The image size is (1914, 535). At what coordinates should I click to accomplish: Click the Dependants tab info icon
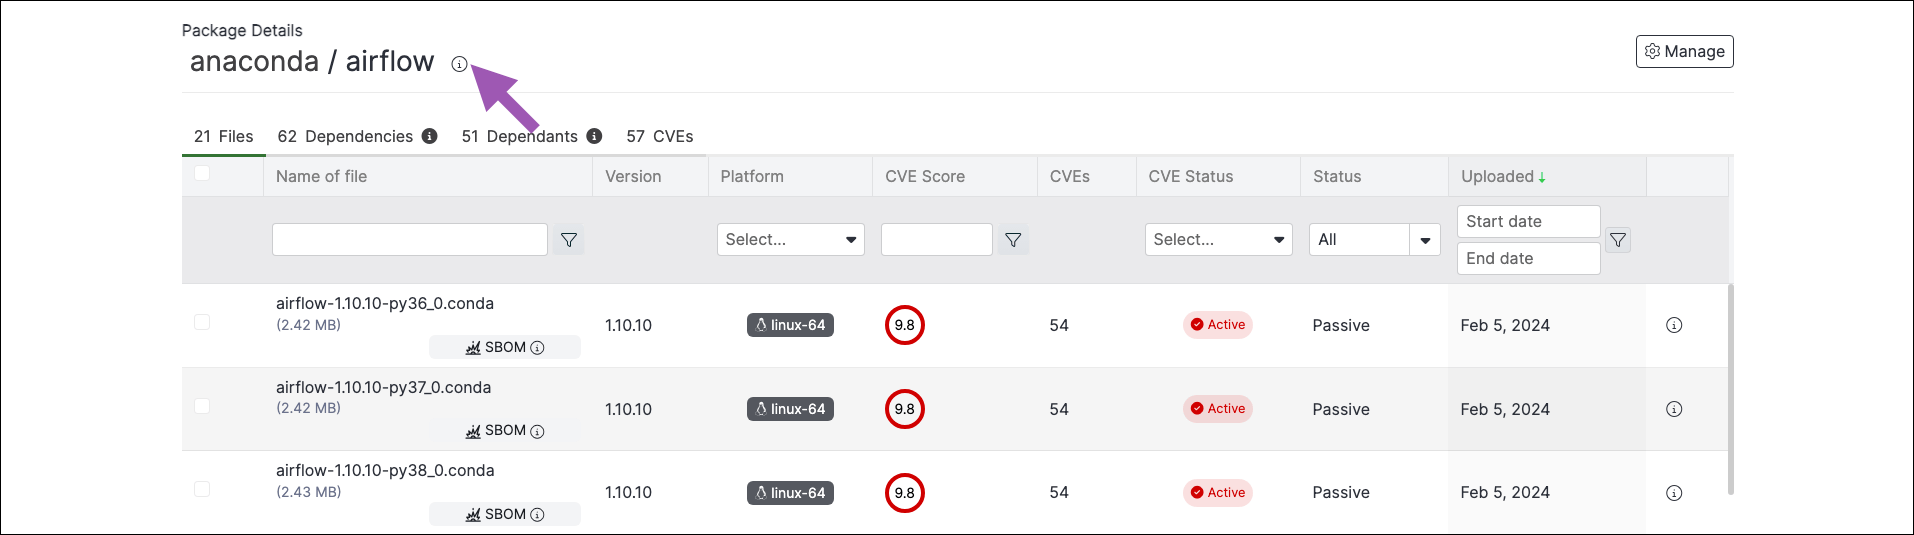[594, 136]
